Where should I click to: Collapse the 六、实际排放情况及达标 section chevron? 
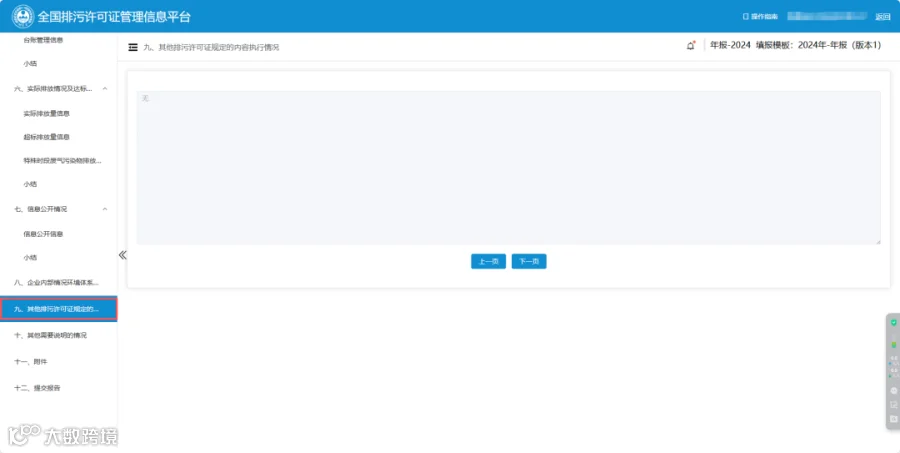(x=105, y=88)
